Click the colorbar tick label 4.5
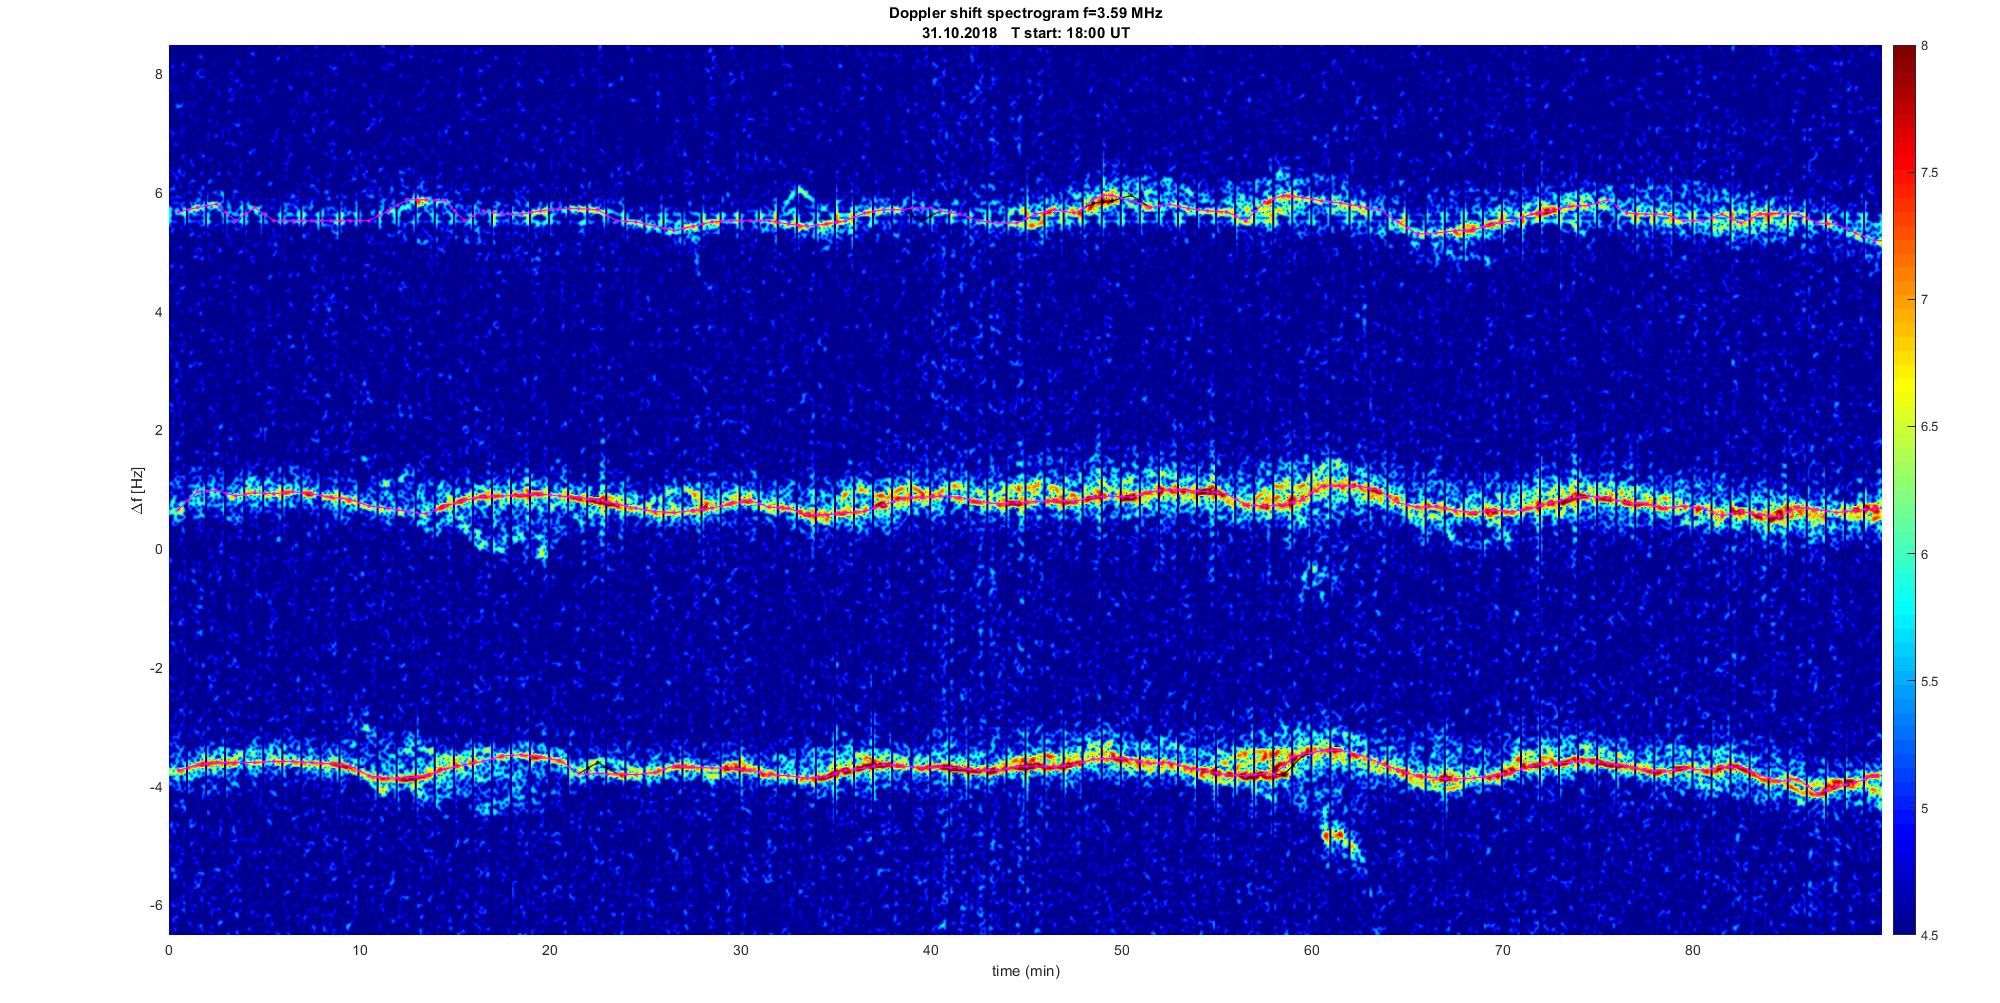 pos(1929,935)
